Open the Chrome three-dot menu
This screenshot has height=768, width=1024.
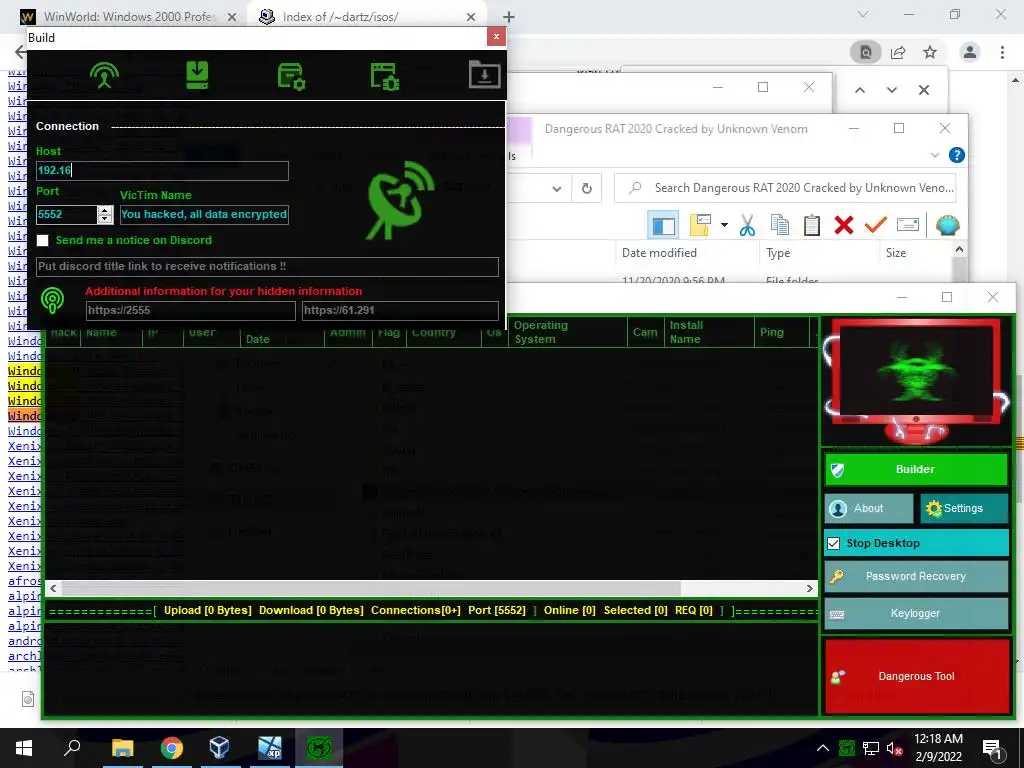[x=1002, y=52]
